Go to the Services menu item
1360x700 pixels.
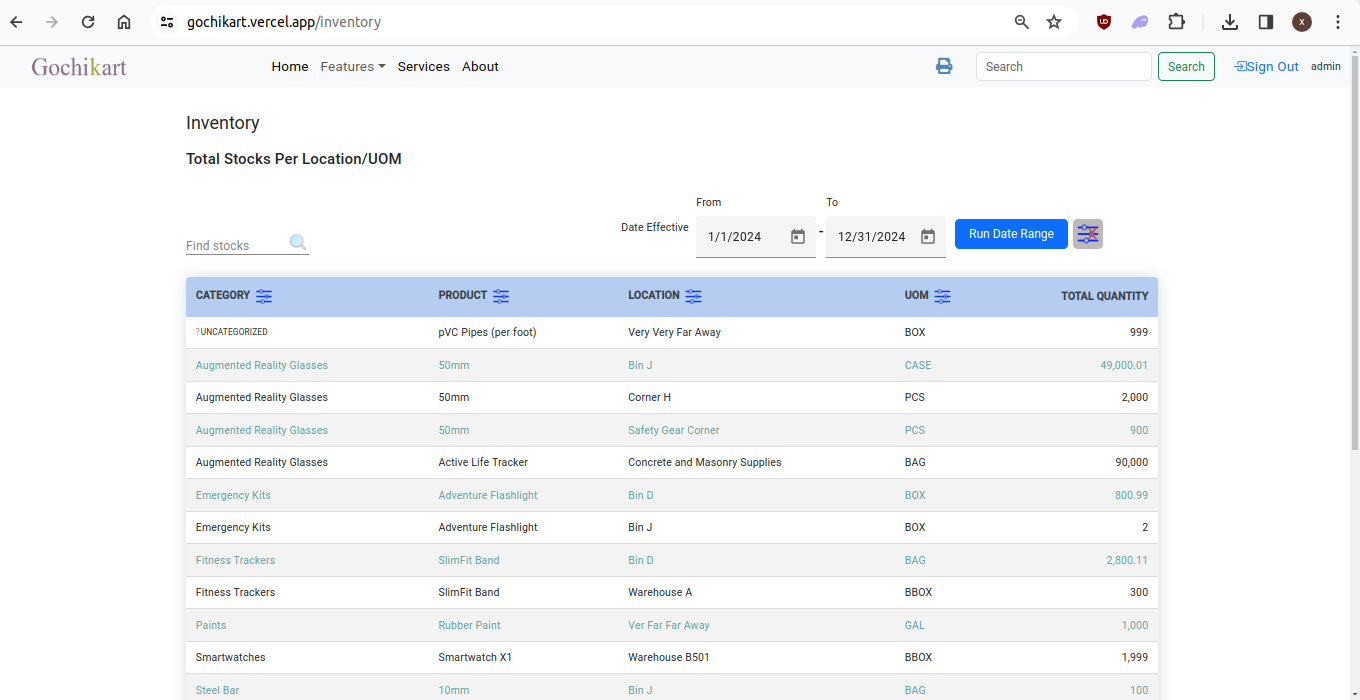423,67
